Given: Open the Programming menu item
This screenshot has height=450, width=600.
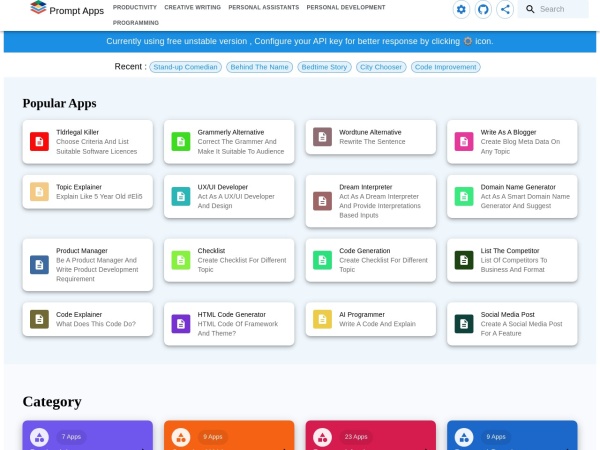Looking at the screenshot, I should (137, 21).
